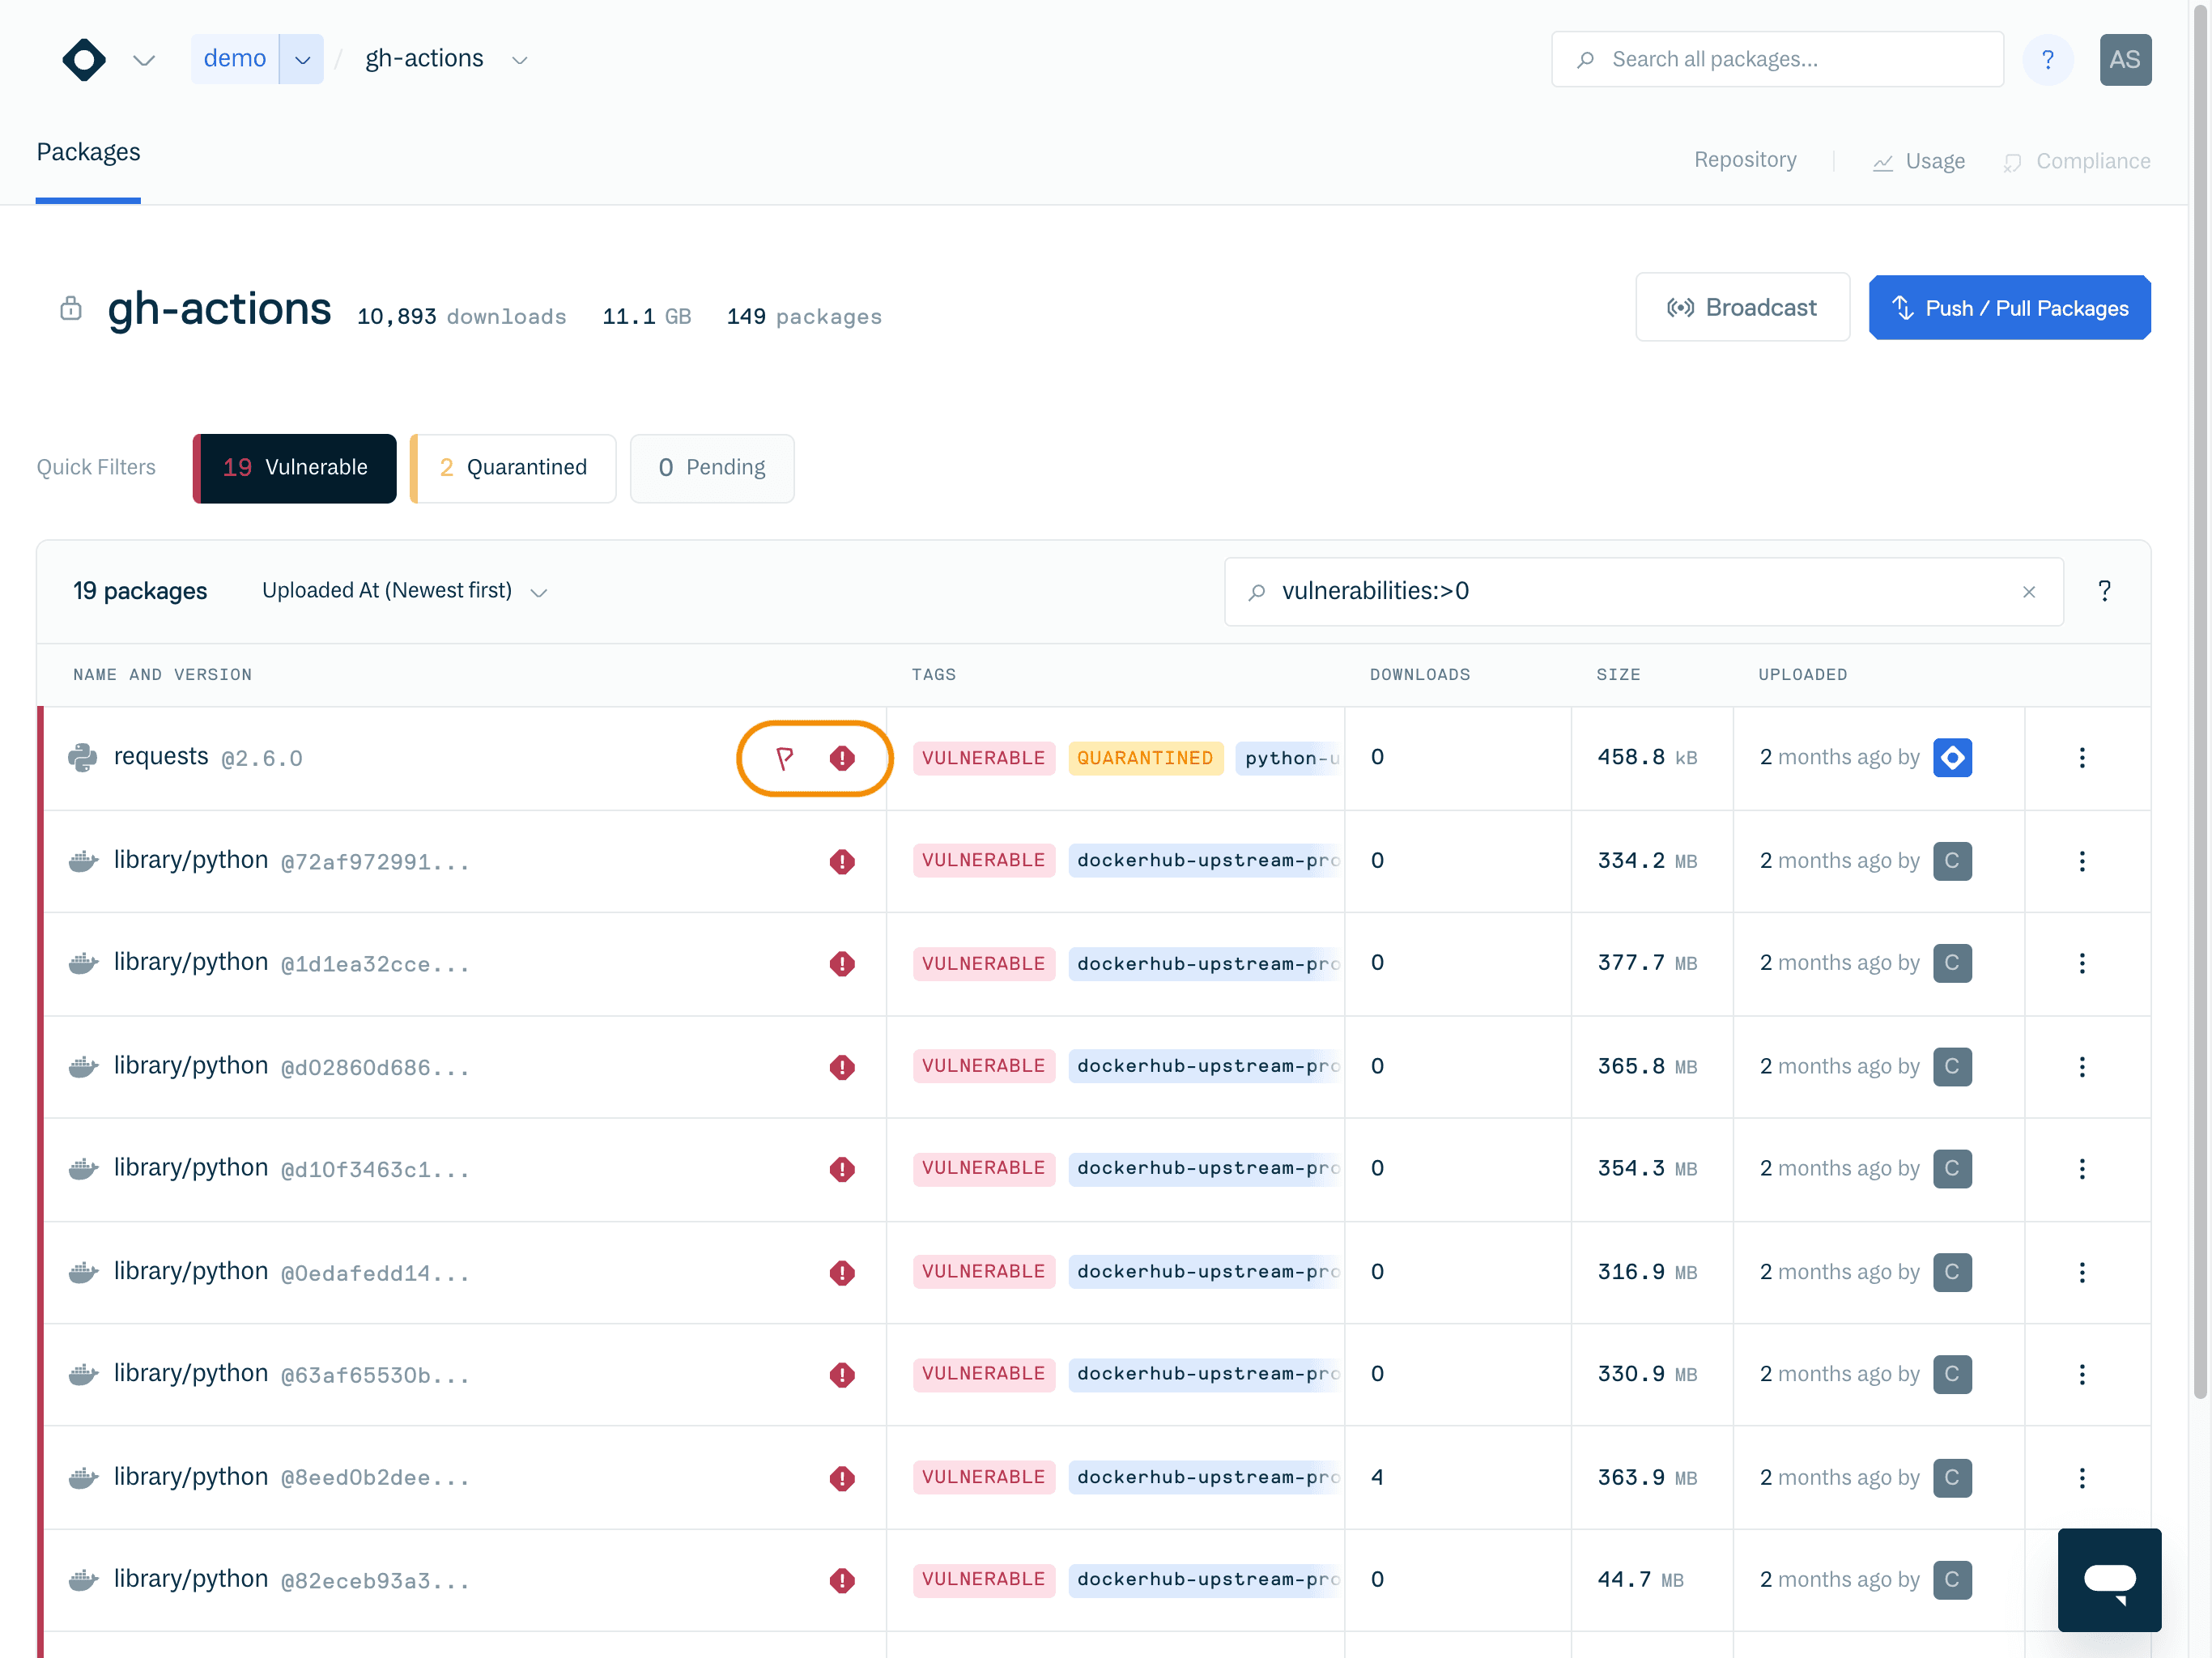This screenshot has height=1658, width=2212.
Task: Toggle the 2 Quarantined quick filter
Action: tap(513, 468)
